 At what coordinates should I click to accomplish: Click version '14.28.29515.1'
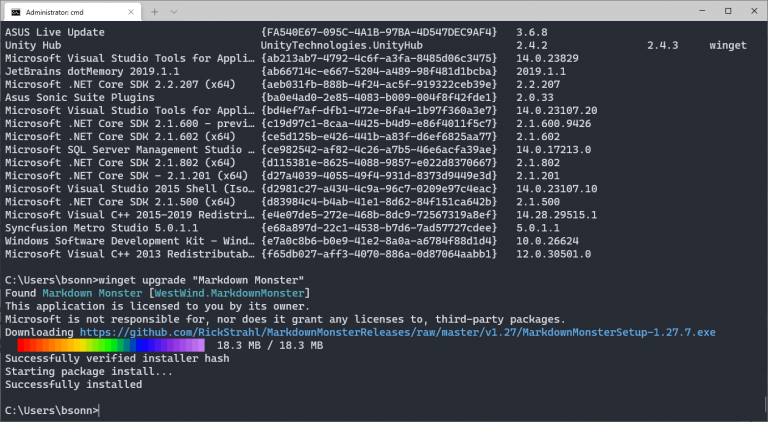(x=556, y=215)
